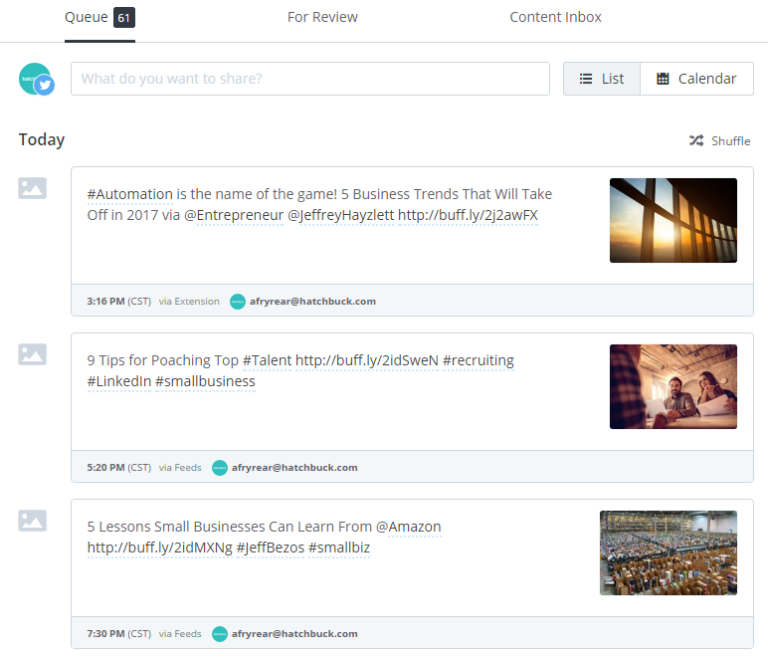Open the Queue tab
Image resolution: width=768 pixels, height=657 pixels.
100,18
